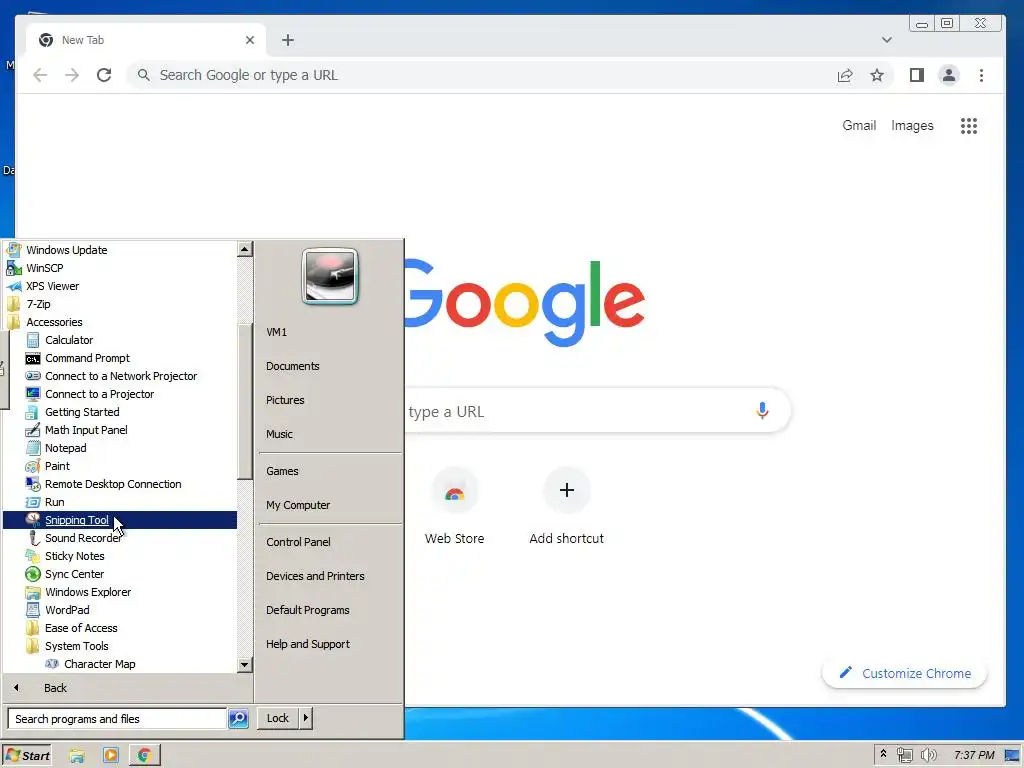The image size is (1024, 768).
Task: Click the Chrome reload page icon
Action: 104,75
